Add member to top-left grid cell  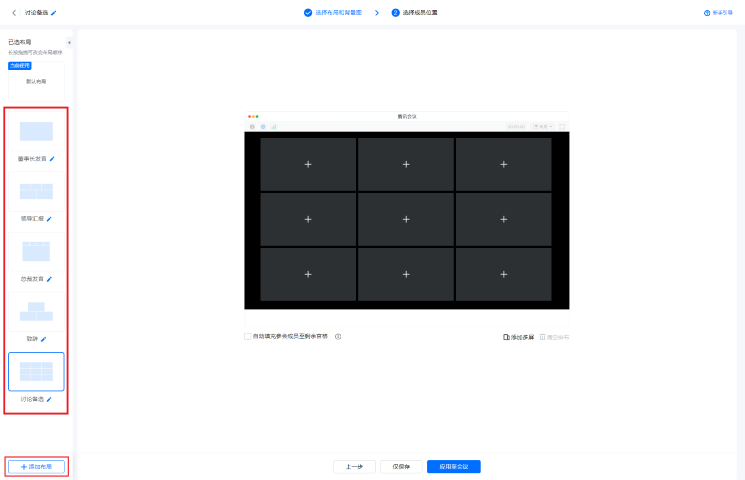308,164
